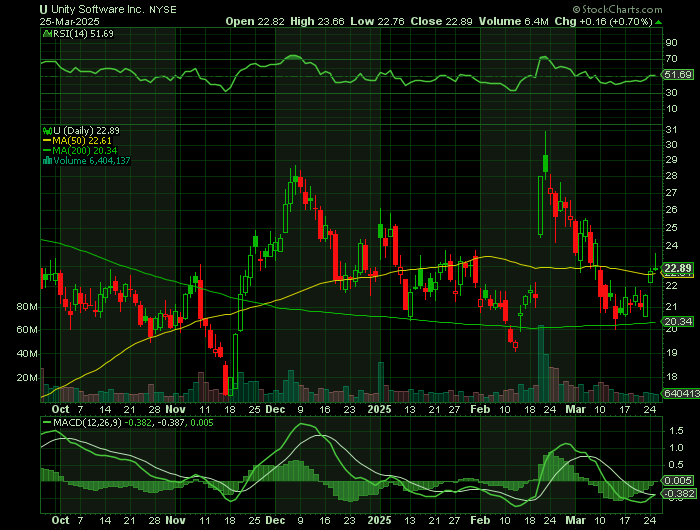
Task: Click the 20M label on the volume scale
Action: tap(27, 378)
